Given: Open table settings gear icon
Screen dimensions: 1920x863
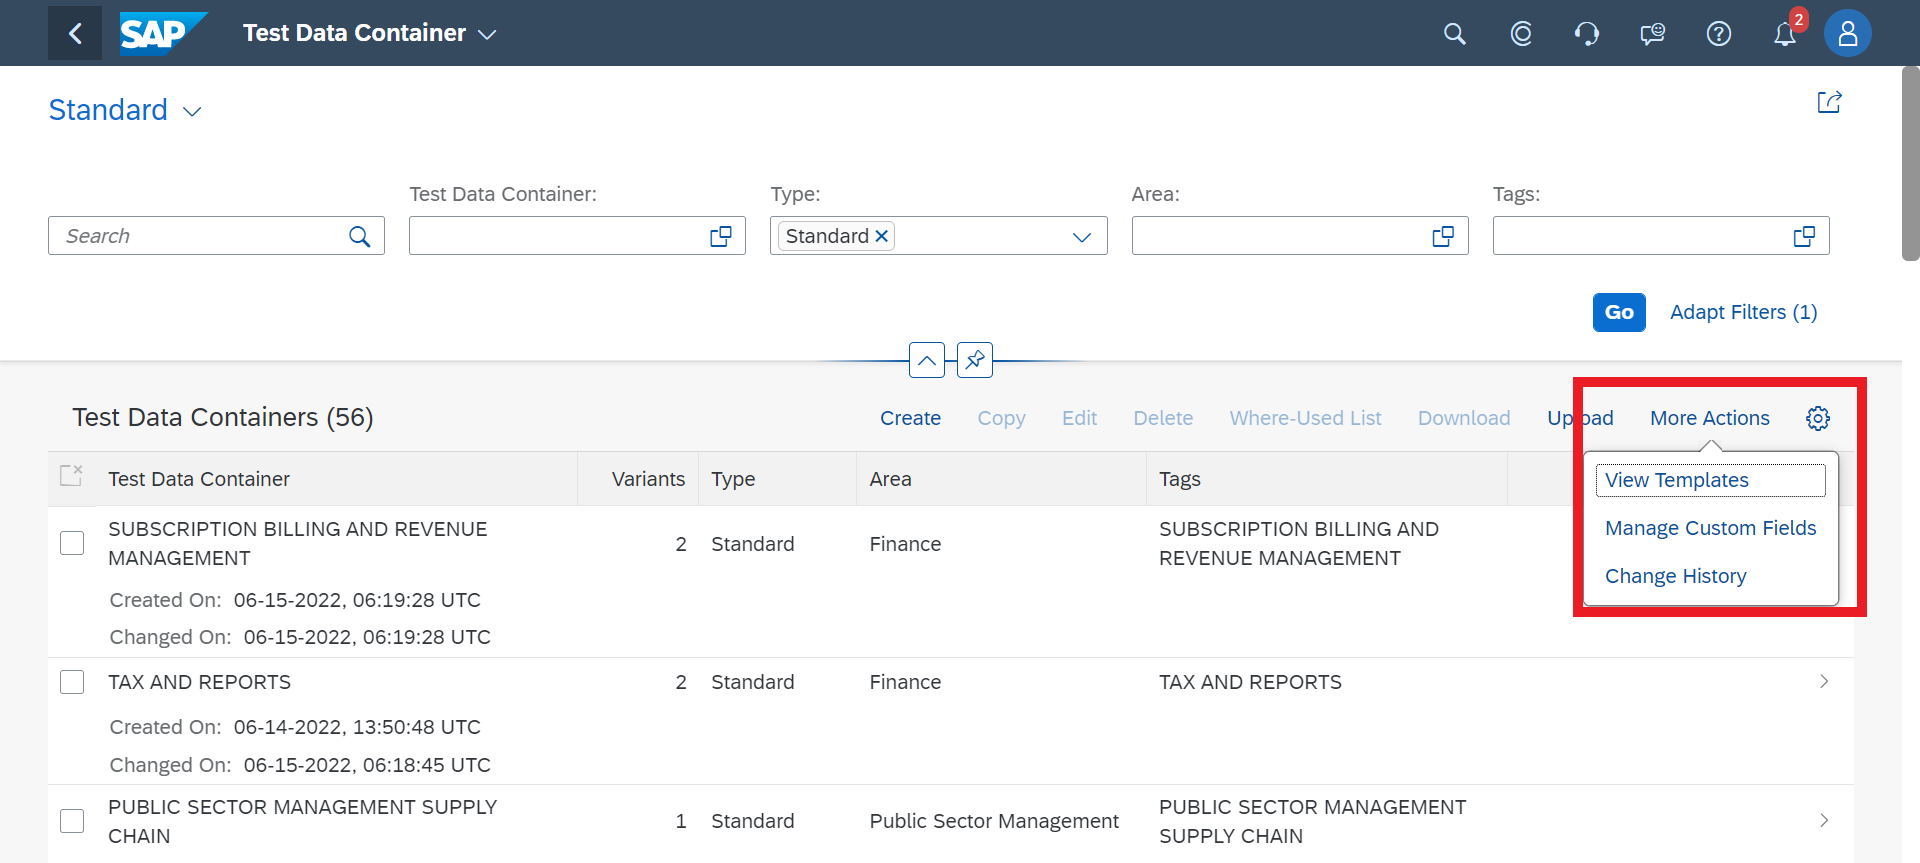Looking at the screenshot, I should [1818, 418].
